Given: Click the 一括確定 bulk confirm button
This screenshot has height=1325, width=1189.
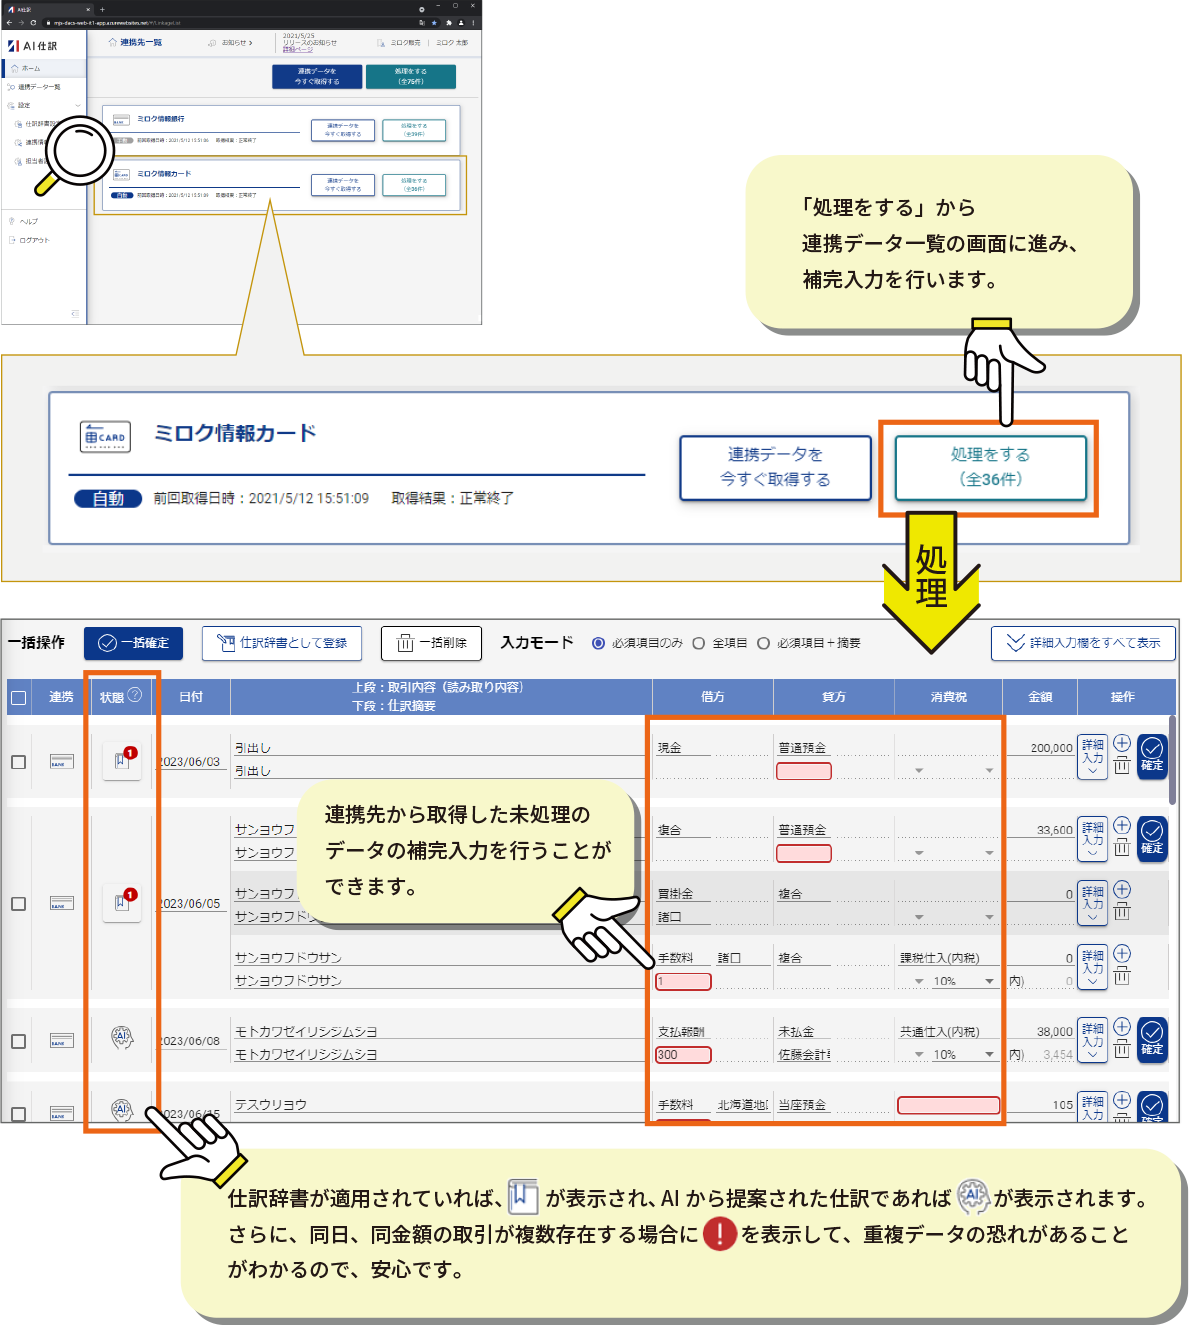Looking at the screenshot, I should click(x=133, y=643).
